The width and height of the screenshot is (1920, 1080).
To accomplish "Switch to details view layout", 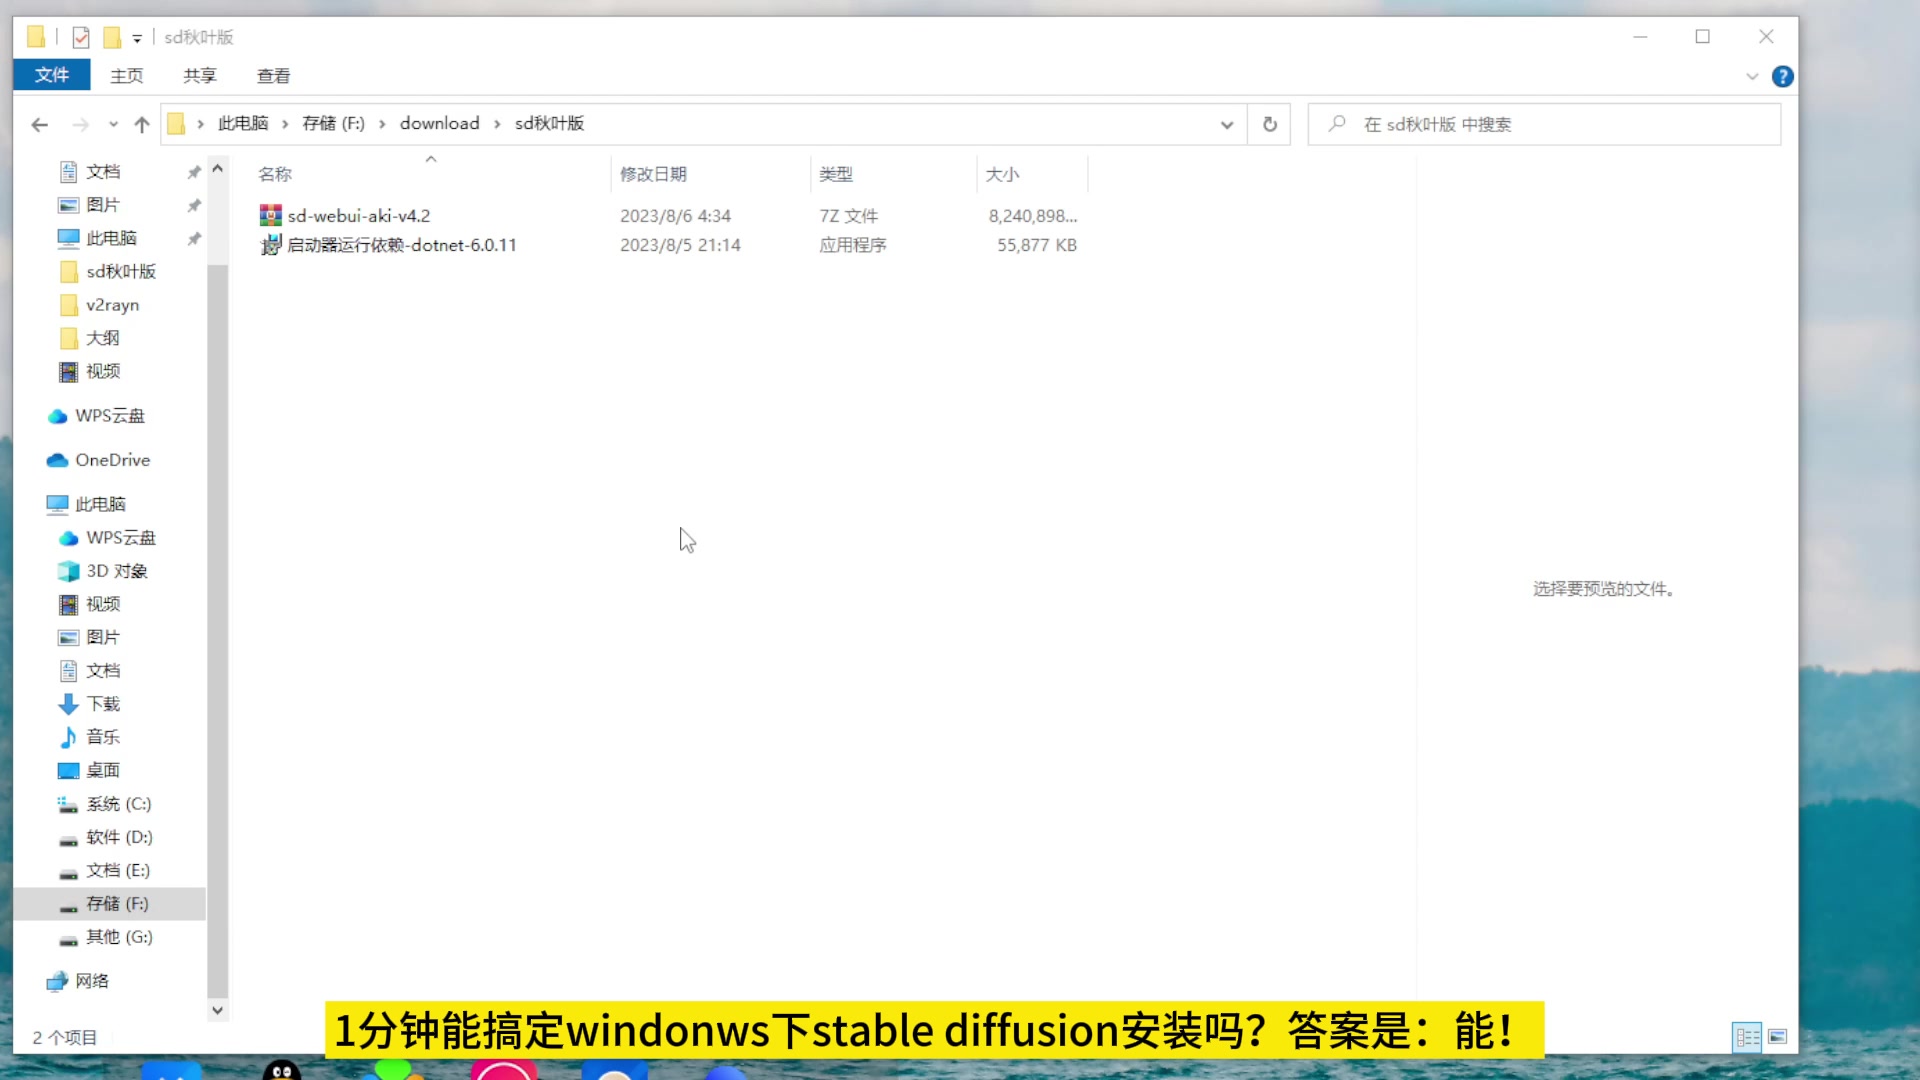I will [1747, 1037].
